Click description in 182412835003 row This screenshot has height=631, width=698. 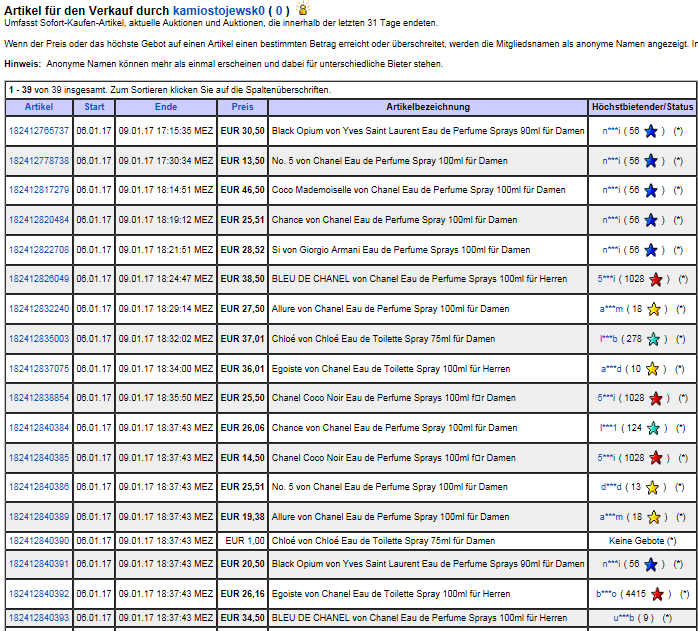[x=383, y=339]
